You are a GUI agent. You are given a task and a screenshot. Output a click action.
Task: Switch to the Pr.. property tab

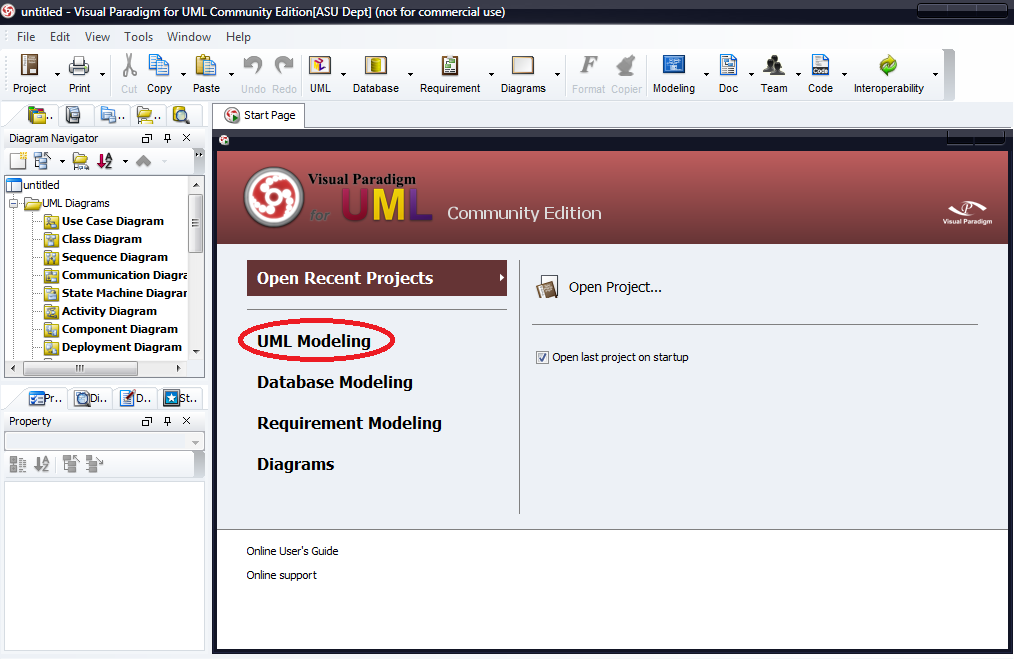pyautogui.click(x=45, y=398)
